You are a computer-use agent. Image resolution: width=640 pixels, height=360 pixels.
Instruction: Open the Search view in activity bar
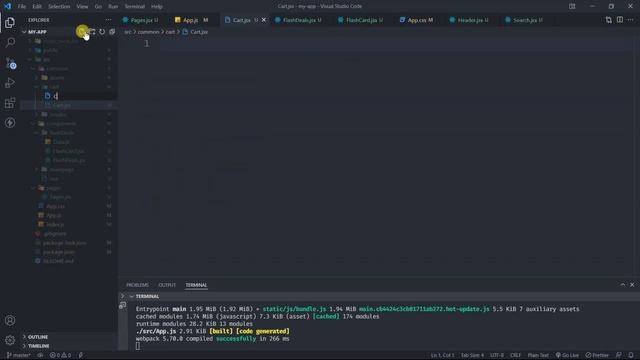pyautogui.click(x=10, y=42)
